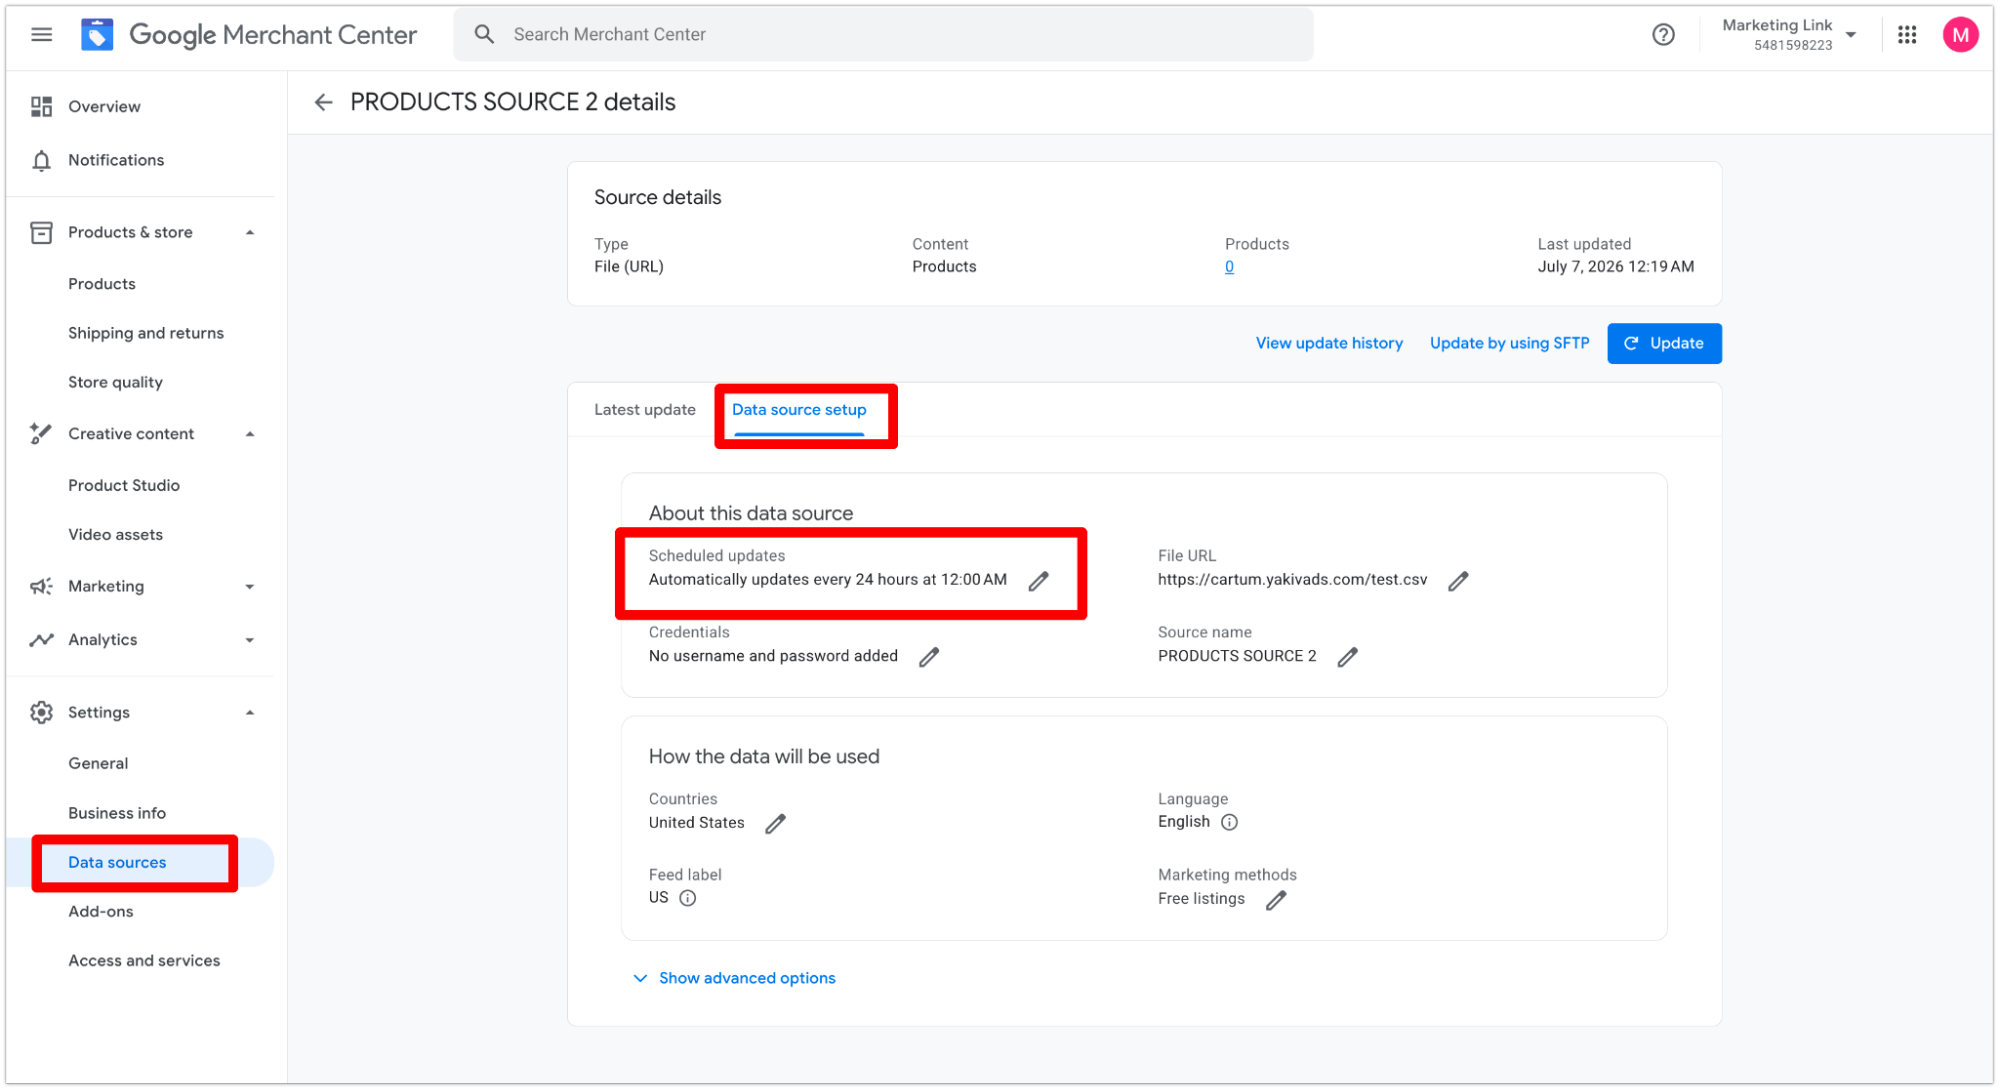Click the Notifications bell icon
The width and height of the screenshot is (1999, 1090).
(41, 160)
